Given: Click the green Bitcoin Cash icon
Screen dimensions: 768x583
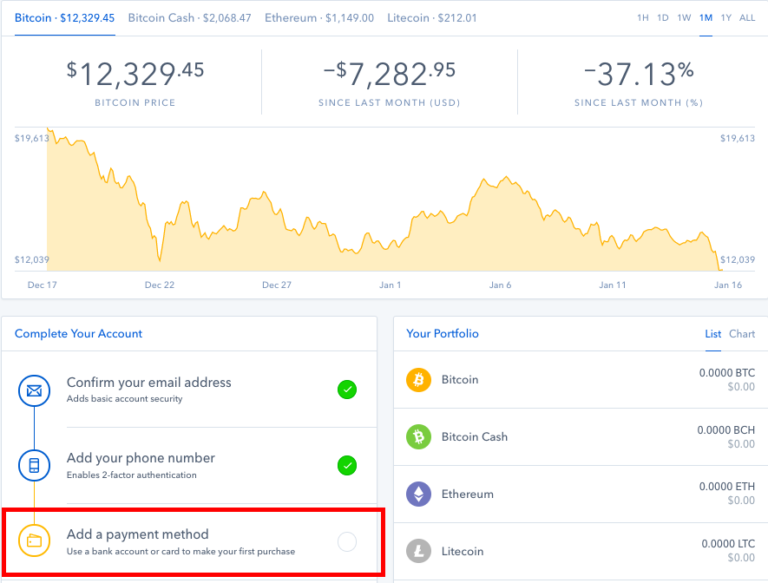Looking at the screenshot, I should (418, 437).
